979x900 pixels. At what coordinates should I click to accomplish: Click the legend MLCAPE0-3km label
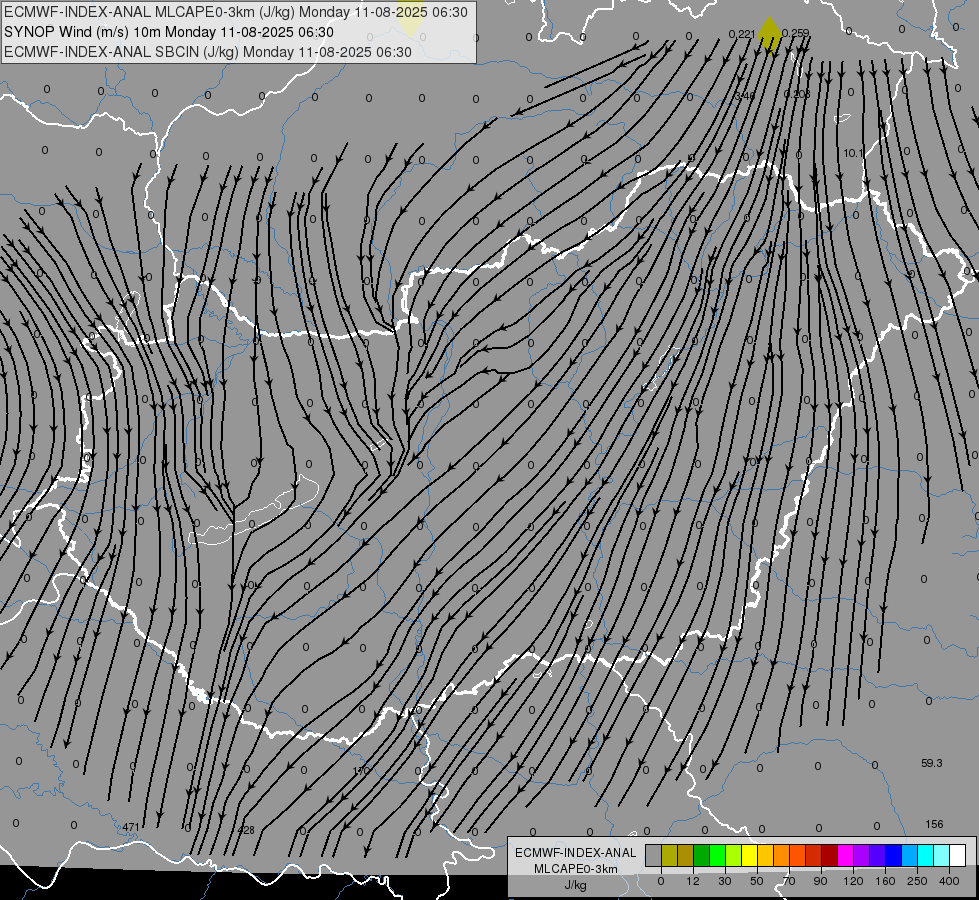tap(576, 869)
